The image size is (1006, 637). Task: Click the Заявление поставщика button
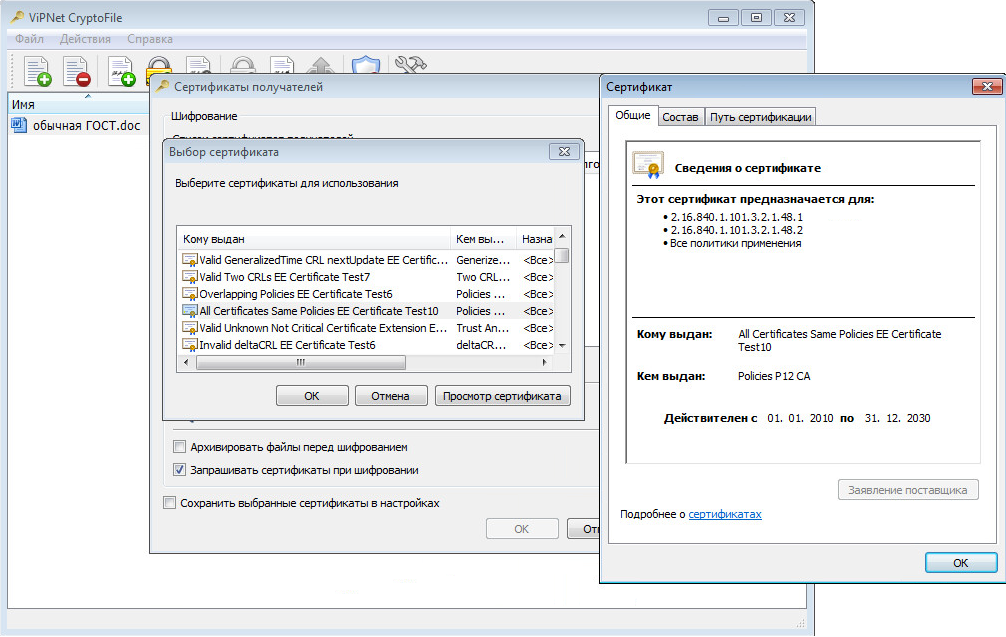pos(908,489)
